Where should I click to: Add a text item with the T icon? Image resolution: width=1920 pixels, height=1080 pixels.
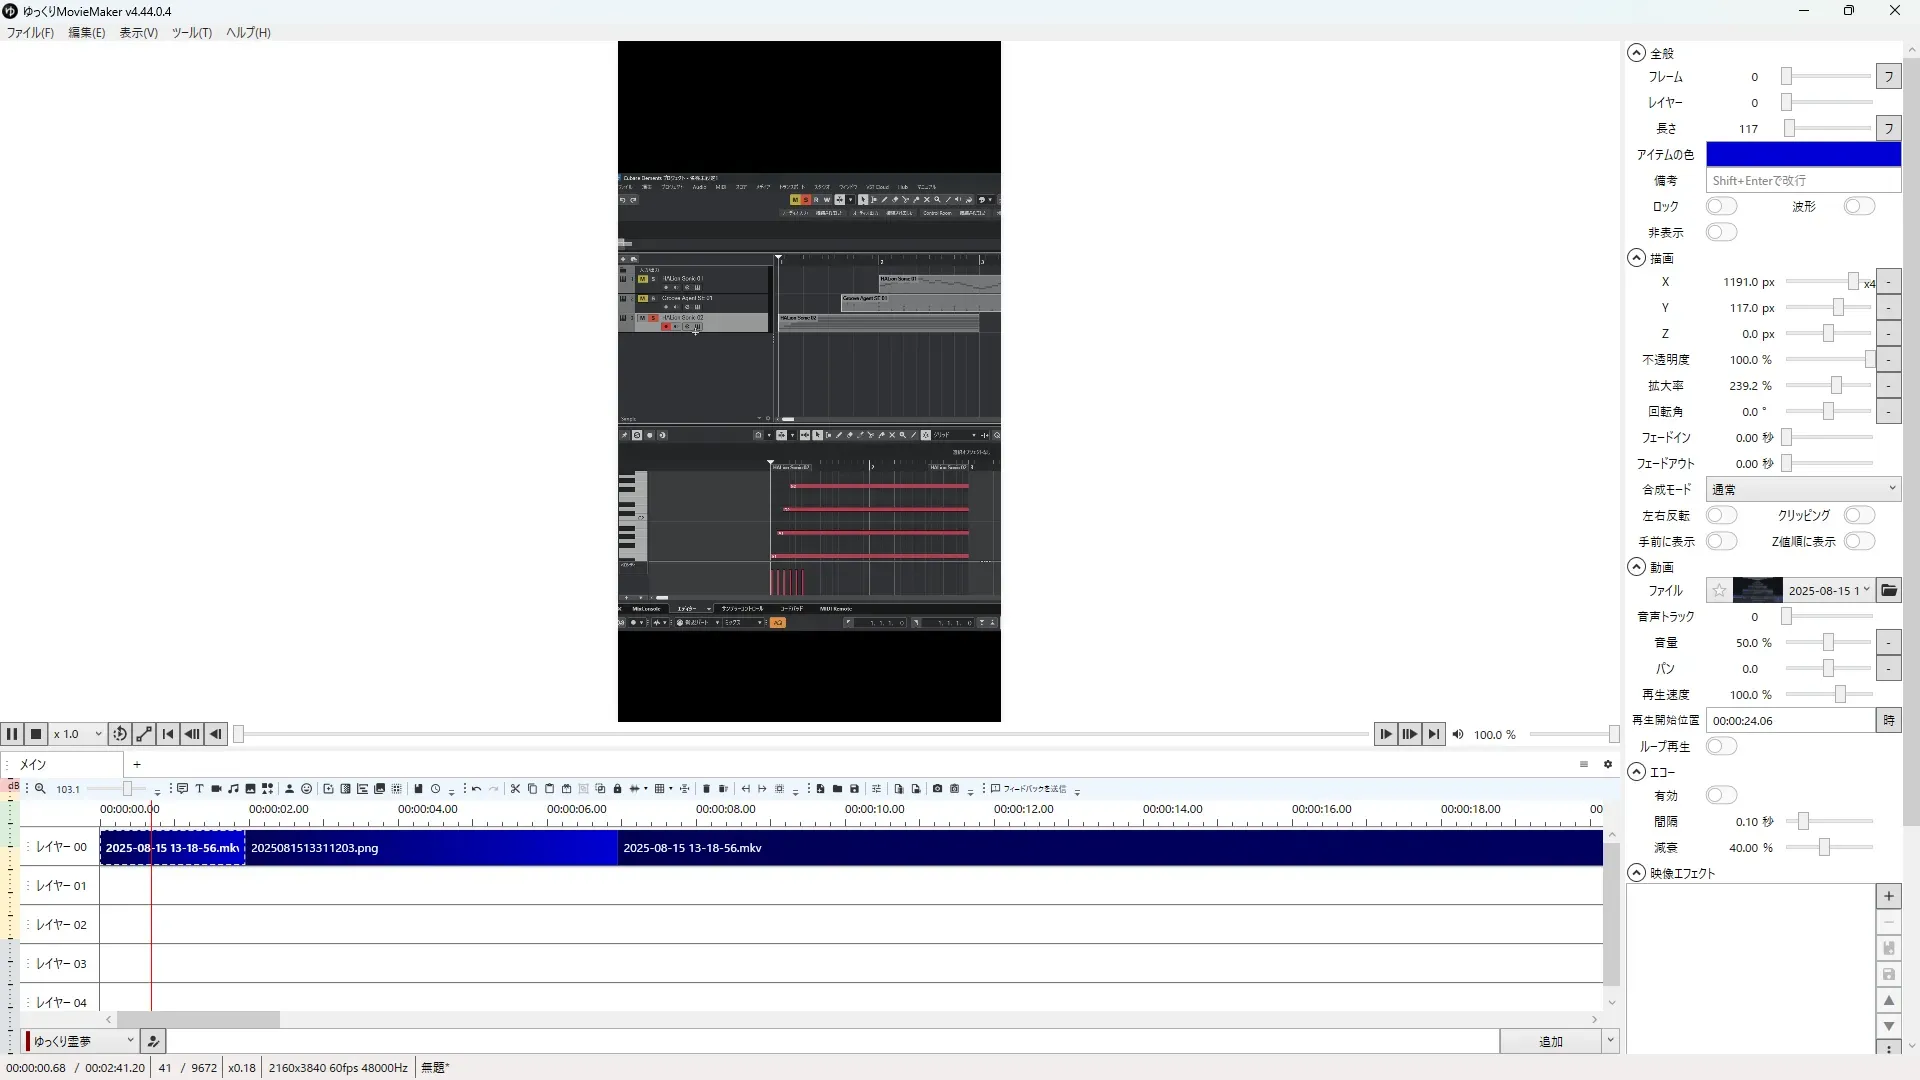199,789
